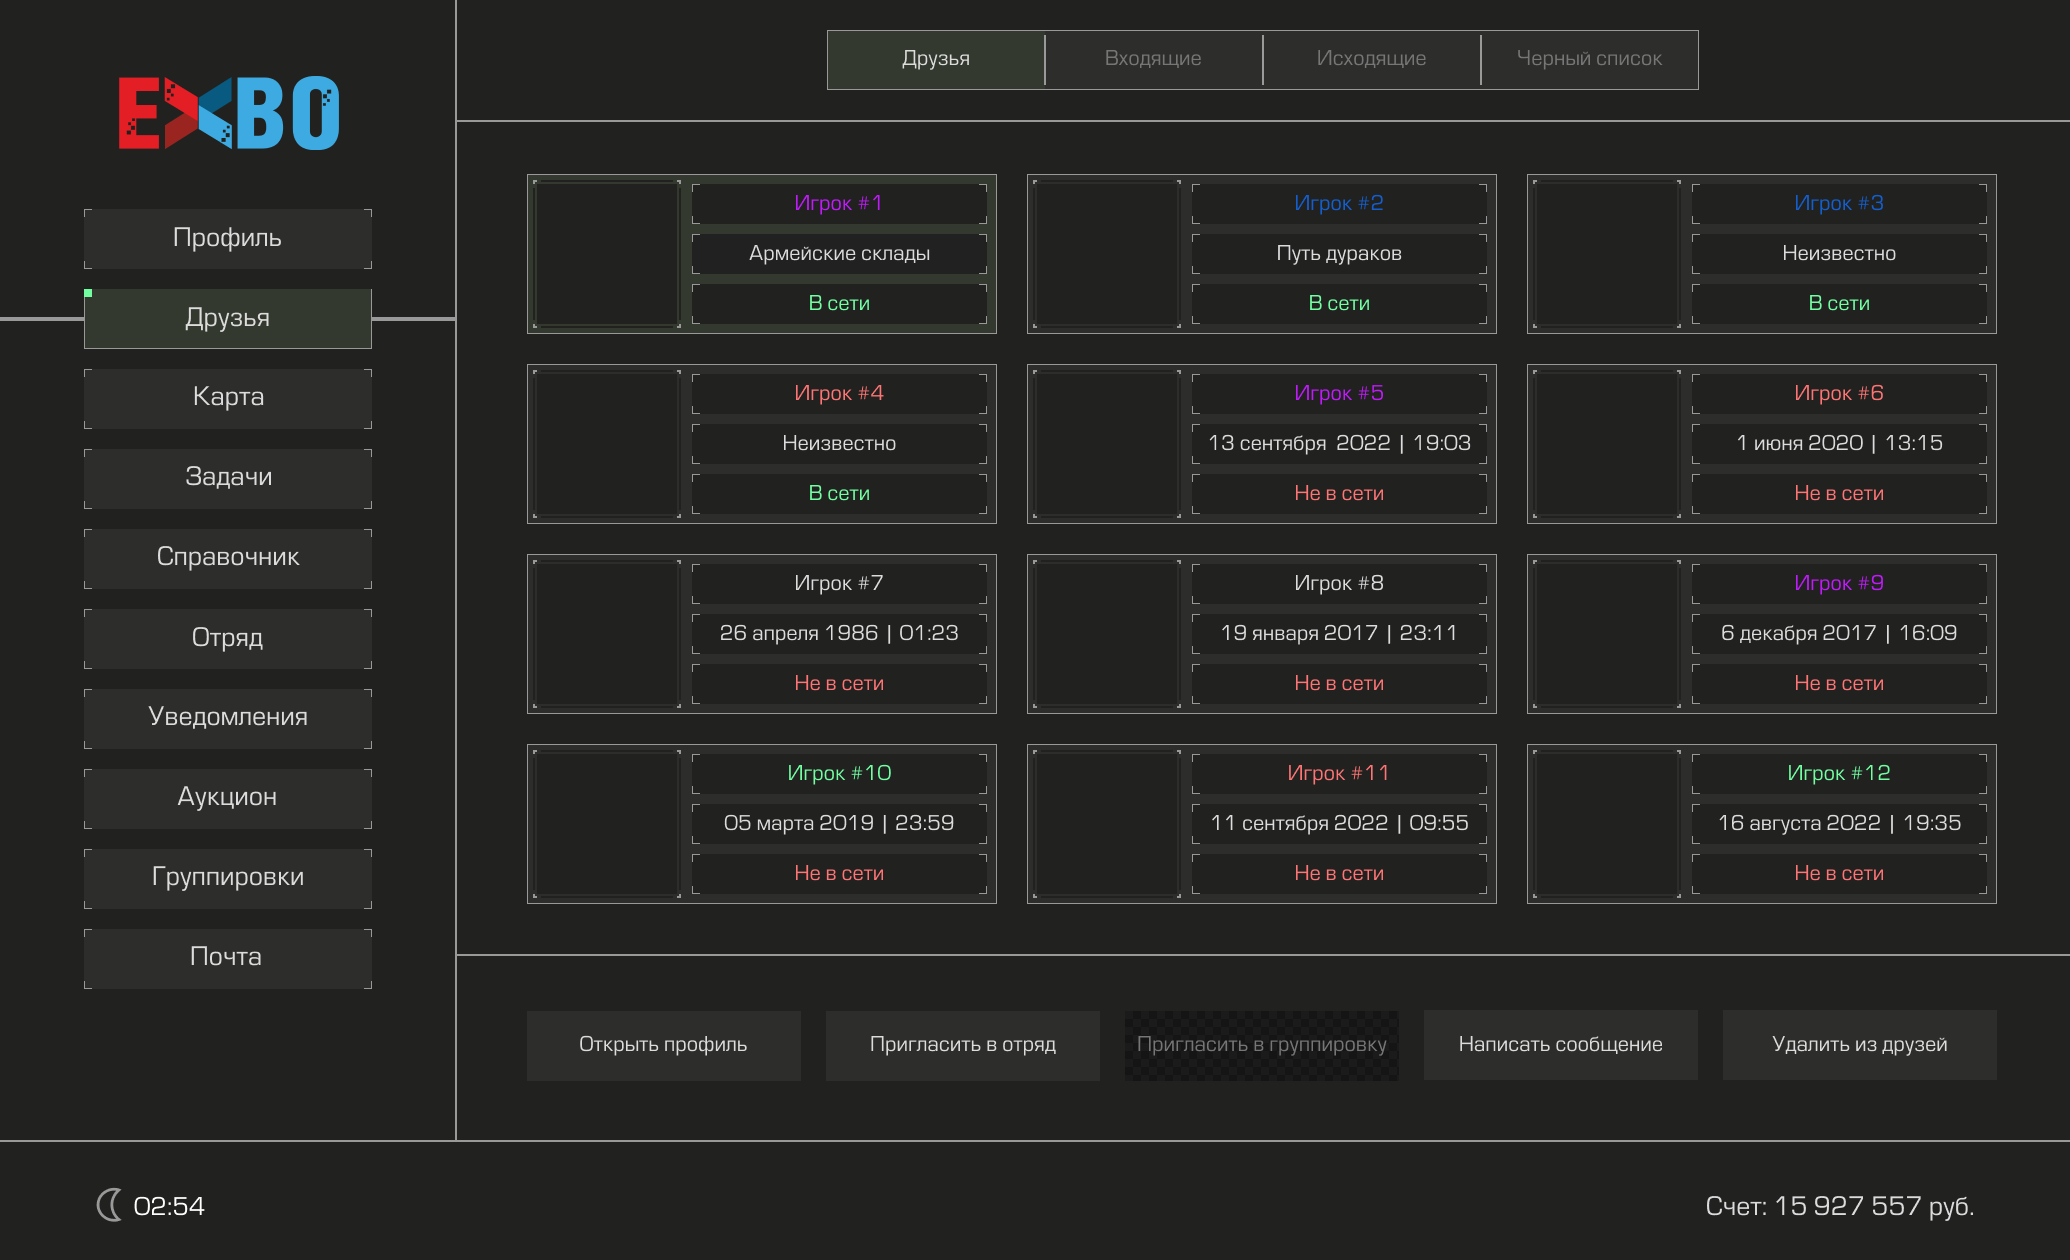Click Игрок #10 name label
Image resolution: width=2070 pixels, height=1260 pixels.
(x=838, y=773)
